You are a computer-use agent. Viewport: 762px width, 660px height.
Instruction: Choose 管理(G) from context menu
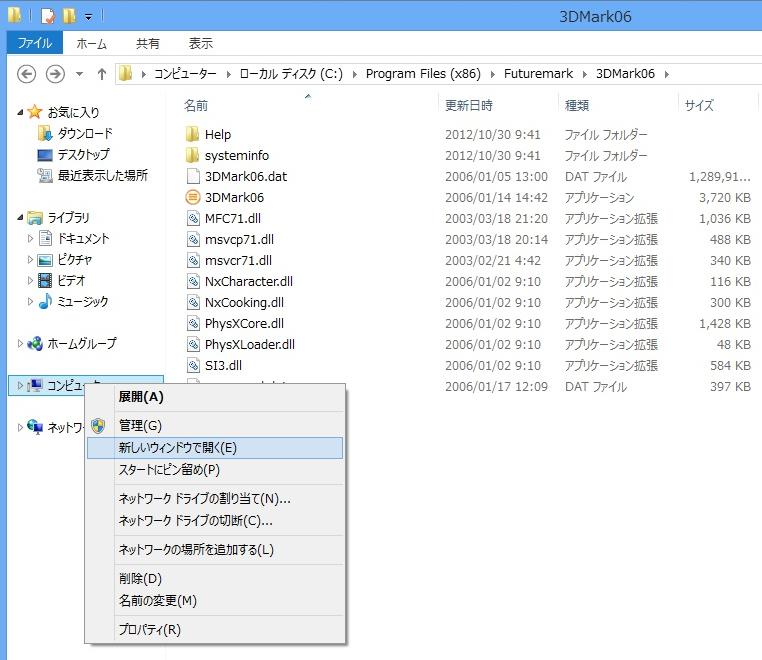click(x=215, y=426)
